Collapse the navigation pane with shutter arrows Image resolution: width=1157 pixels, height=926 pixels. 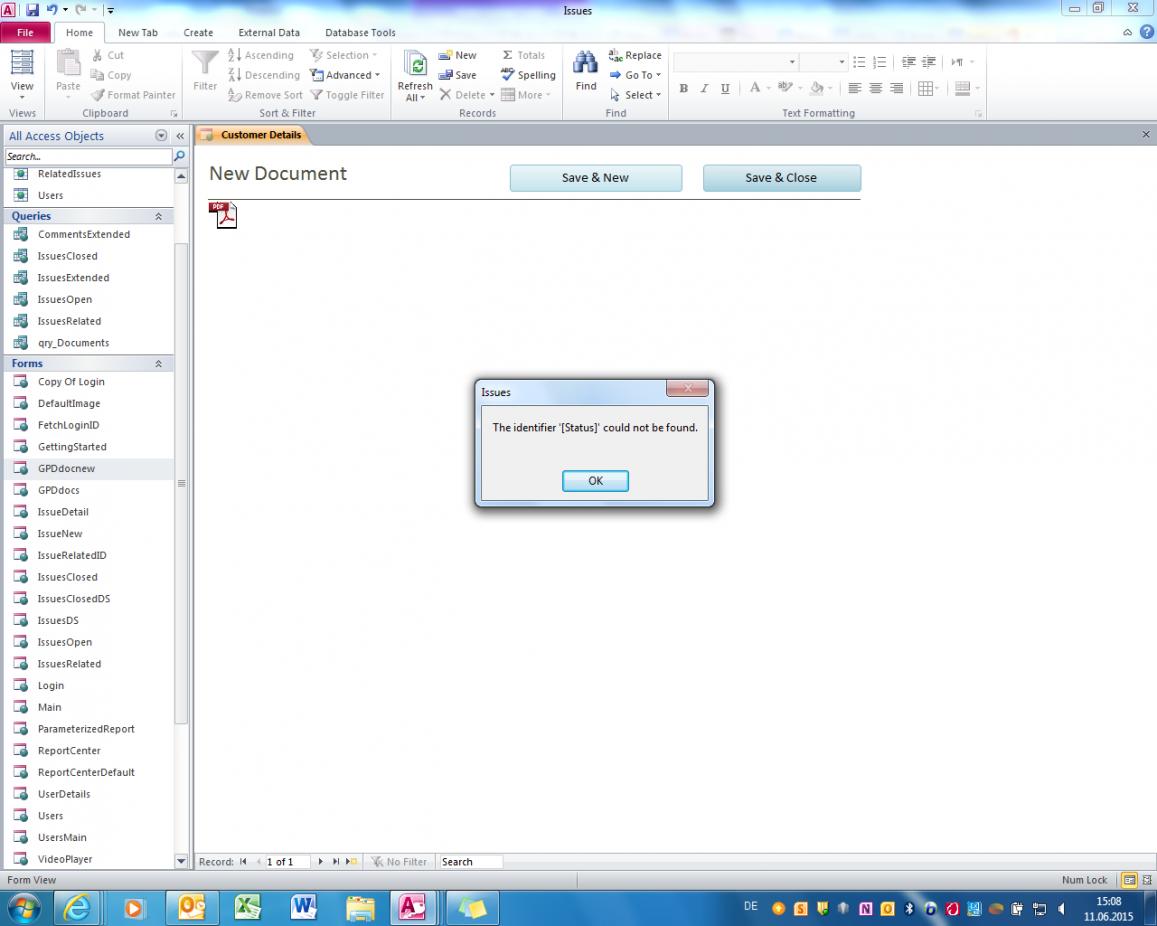tap(180, 136)
